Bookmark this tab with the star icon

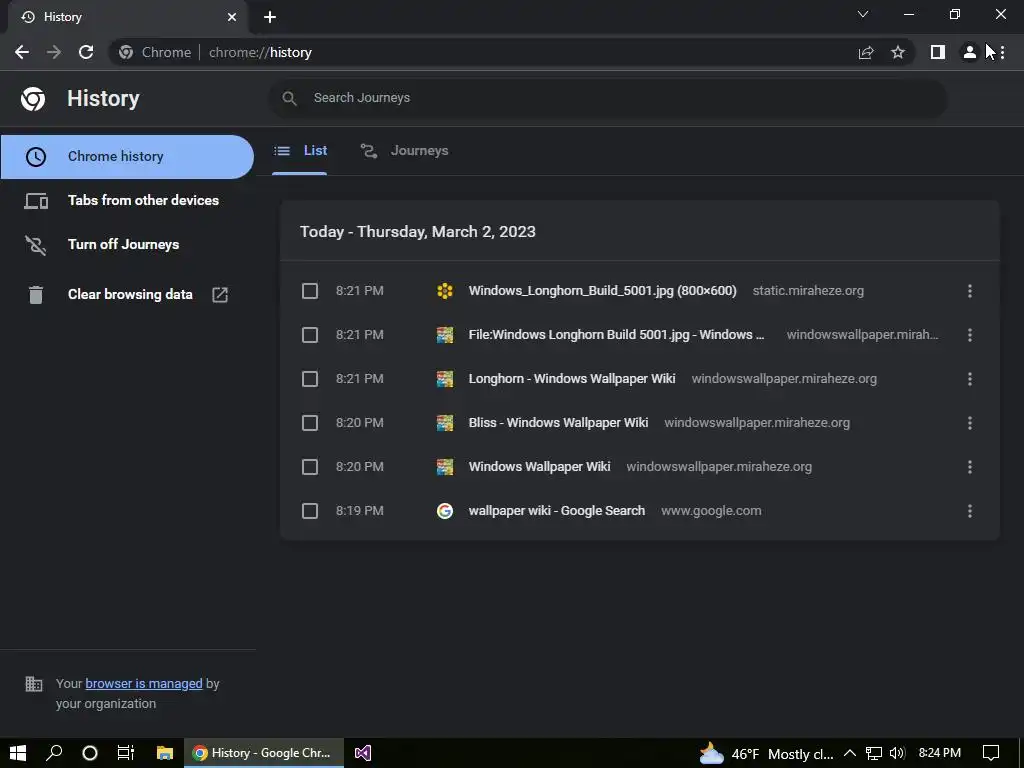[x=898, y=52]
